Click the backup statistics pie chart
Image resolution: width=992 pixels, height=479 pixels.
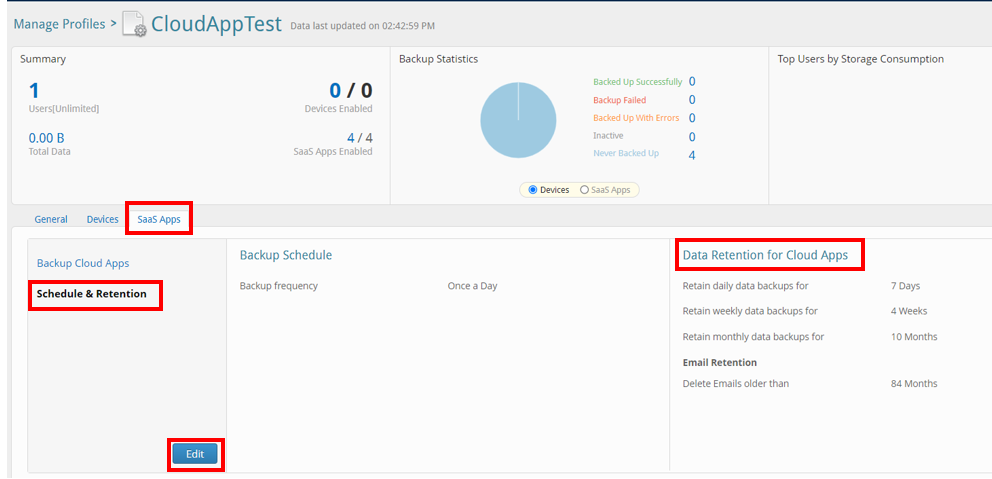(x=518, y=120)
